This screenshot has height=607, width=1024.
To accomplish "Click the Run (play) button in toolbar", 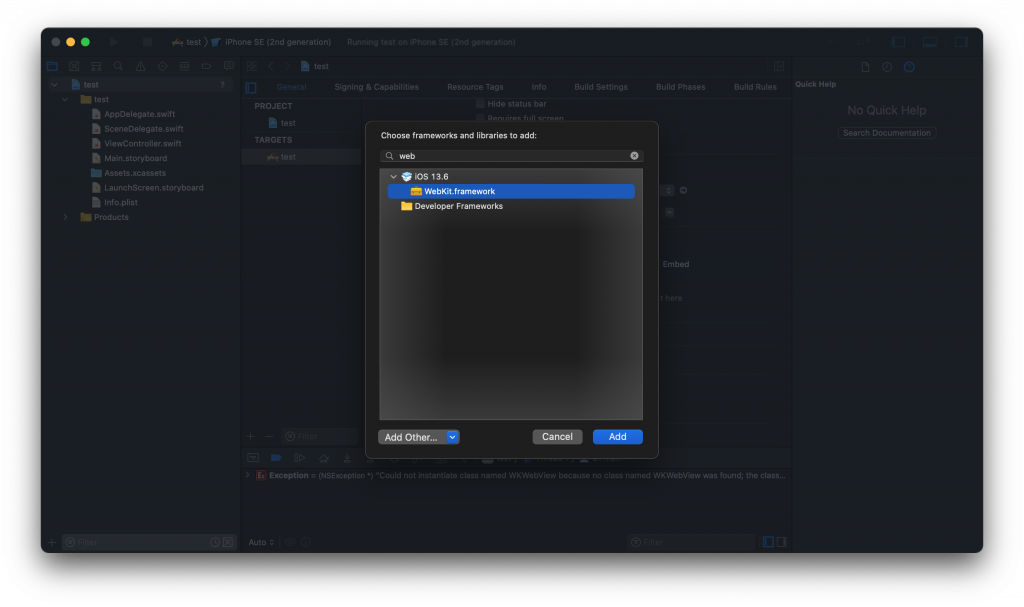I will coord(114,42).
